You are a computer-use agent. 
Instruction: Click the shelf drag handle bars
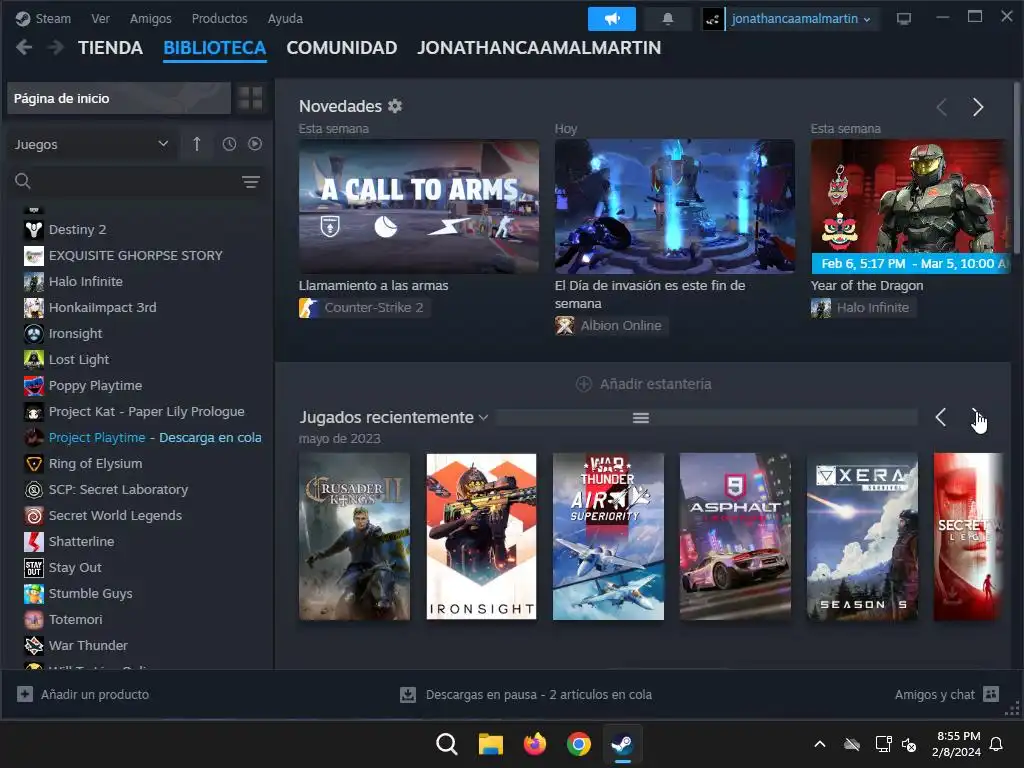tap(641, 418)
